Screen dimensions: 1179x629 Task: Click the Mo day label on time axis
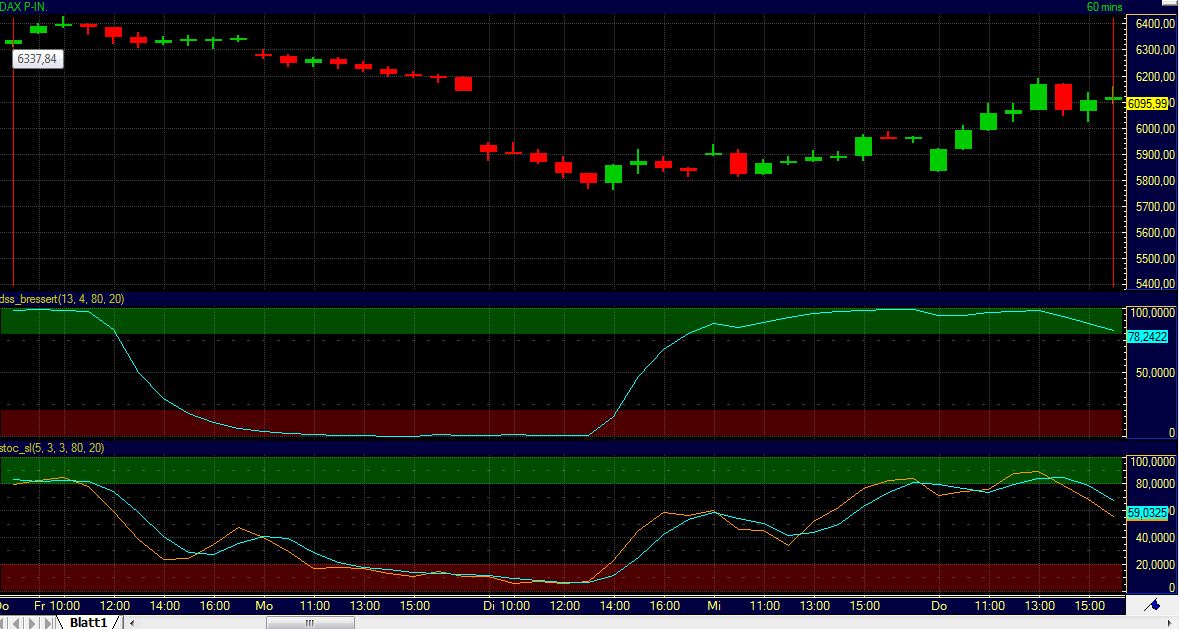tap(264, 606)
